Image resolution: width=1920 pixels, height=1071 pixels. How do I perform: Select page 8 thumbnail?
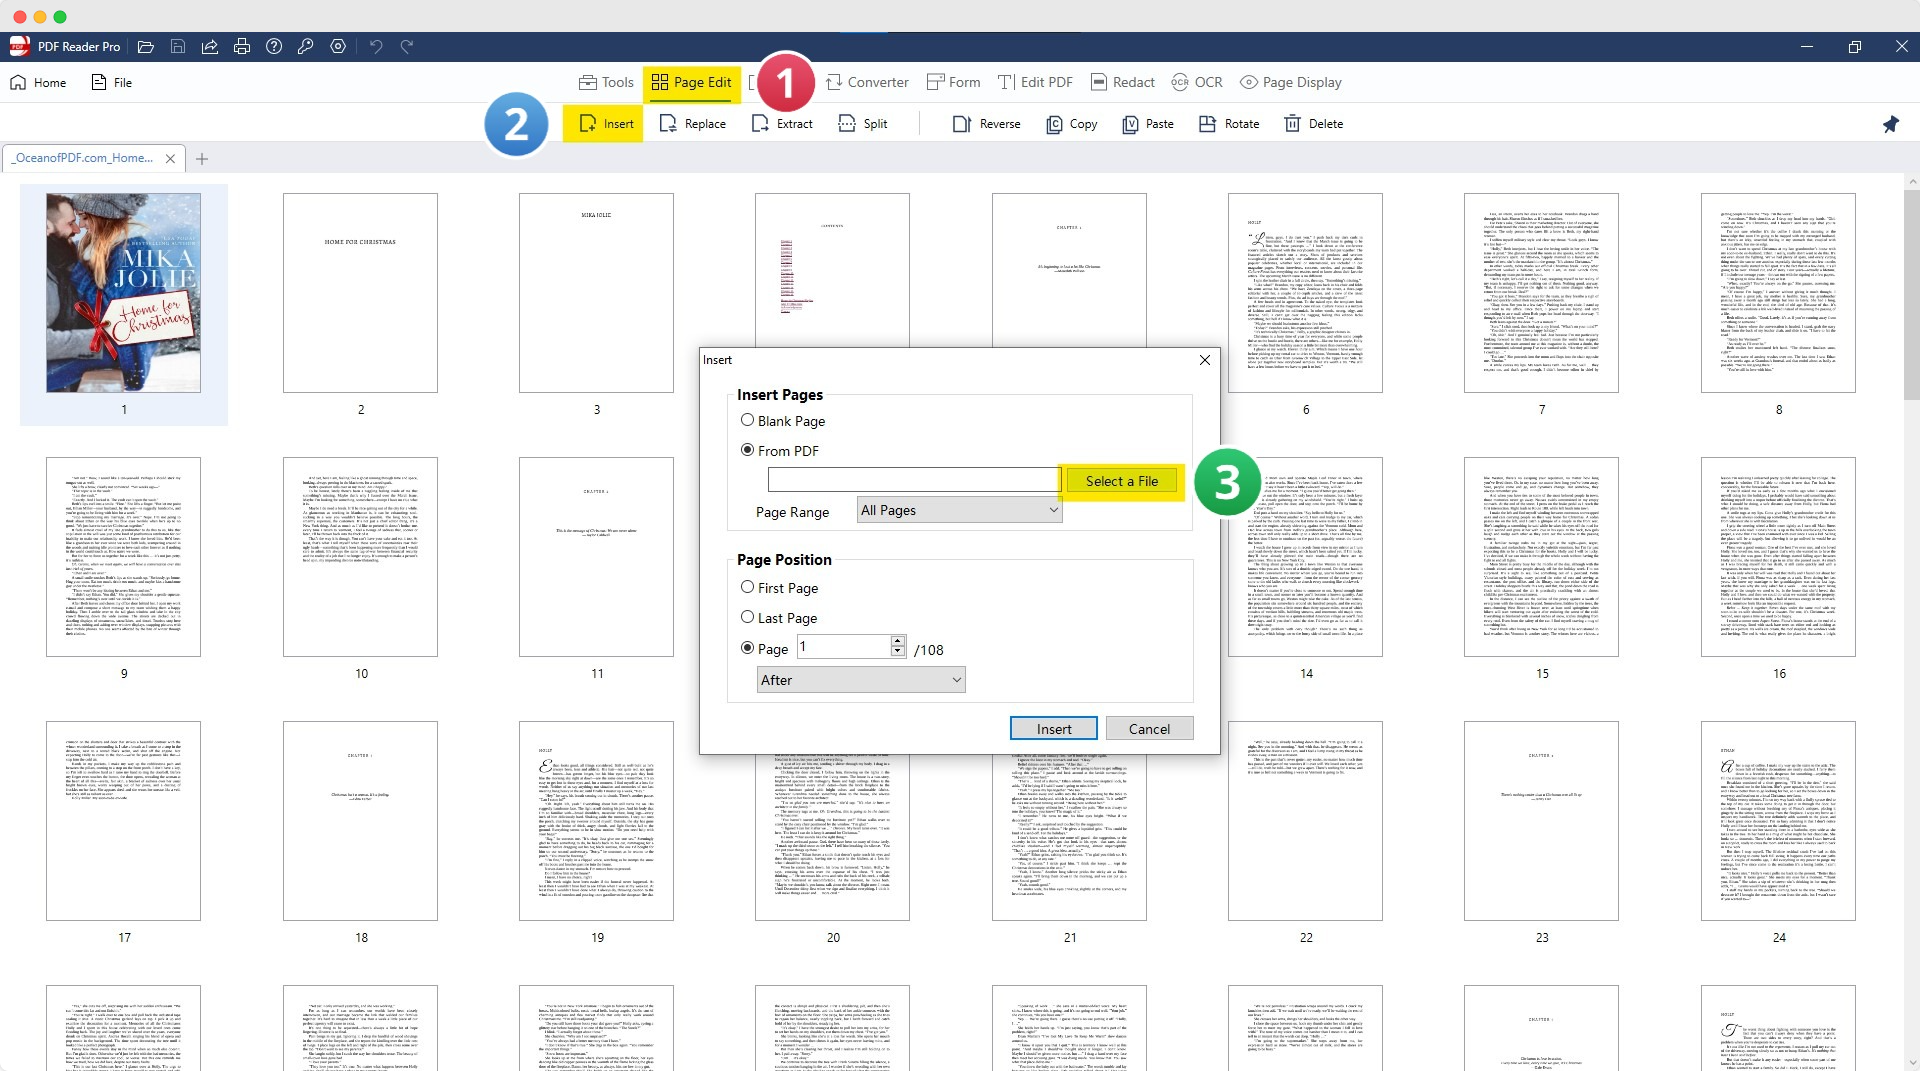point(1778,293)
